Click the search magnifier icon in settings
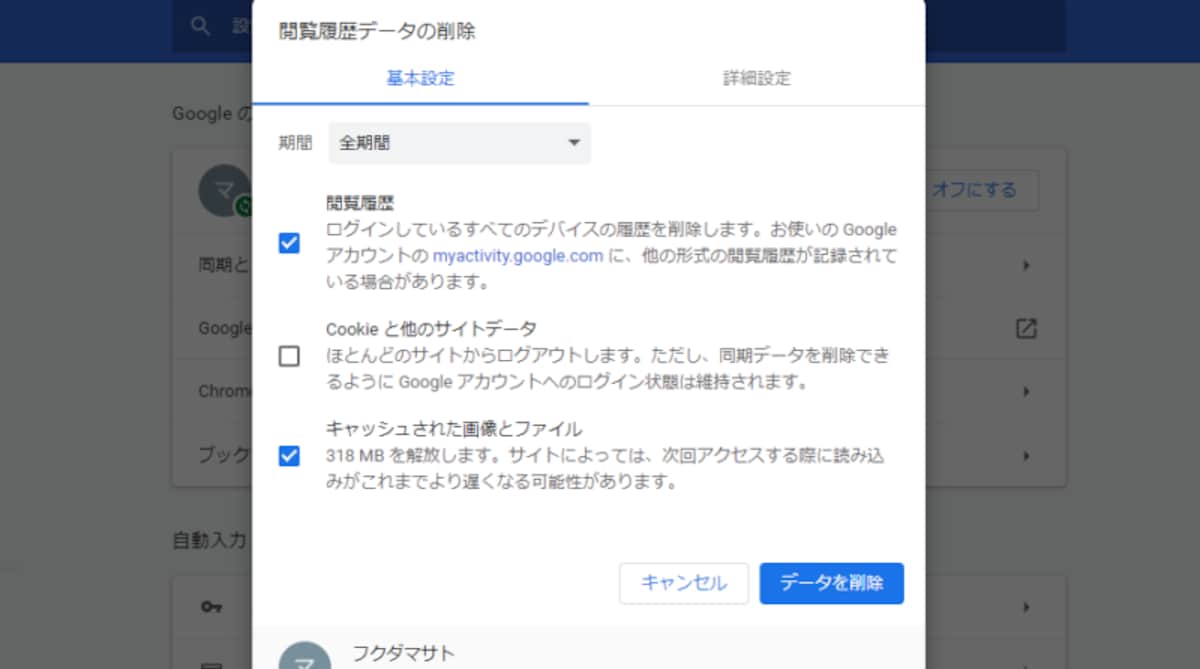1200x669 pixels. (201, 26)
